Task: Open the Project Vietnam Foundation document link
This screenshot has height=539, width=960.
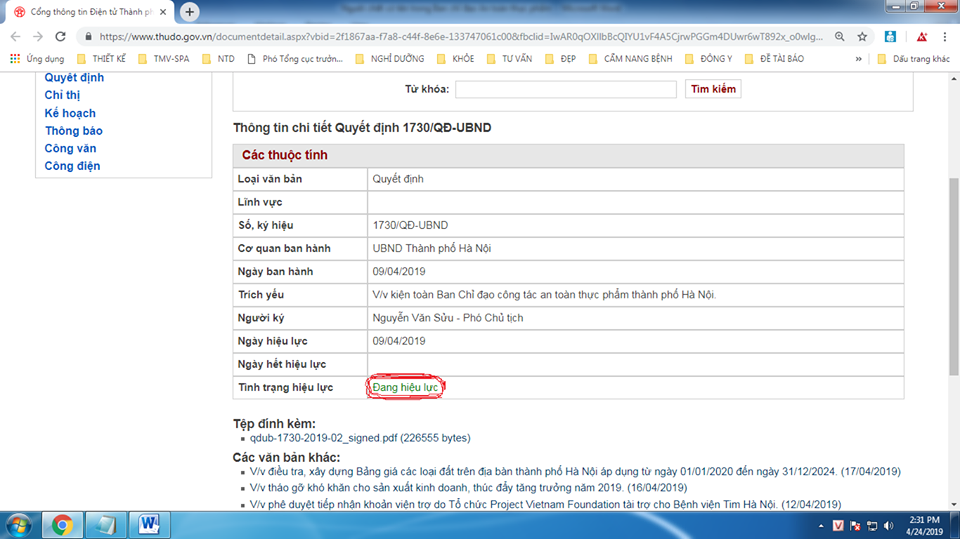Action: [x=546, y=504]
